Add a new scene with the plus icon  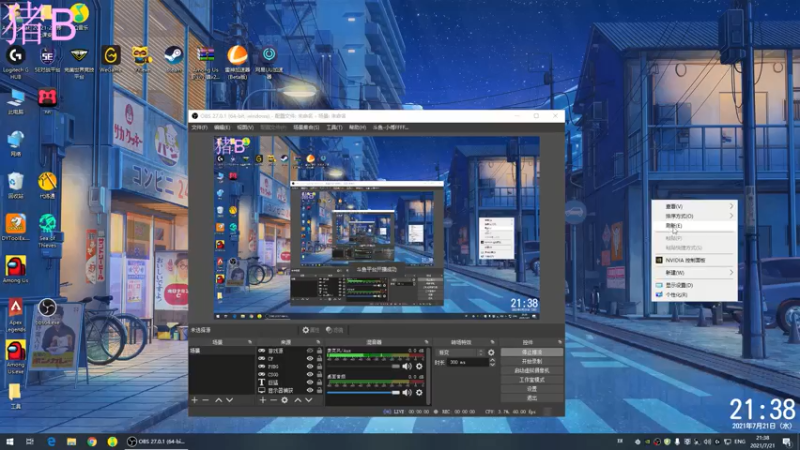click(194, 400)
